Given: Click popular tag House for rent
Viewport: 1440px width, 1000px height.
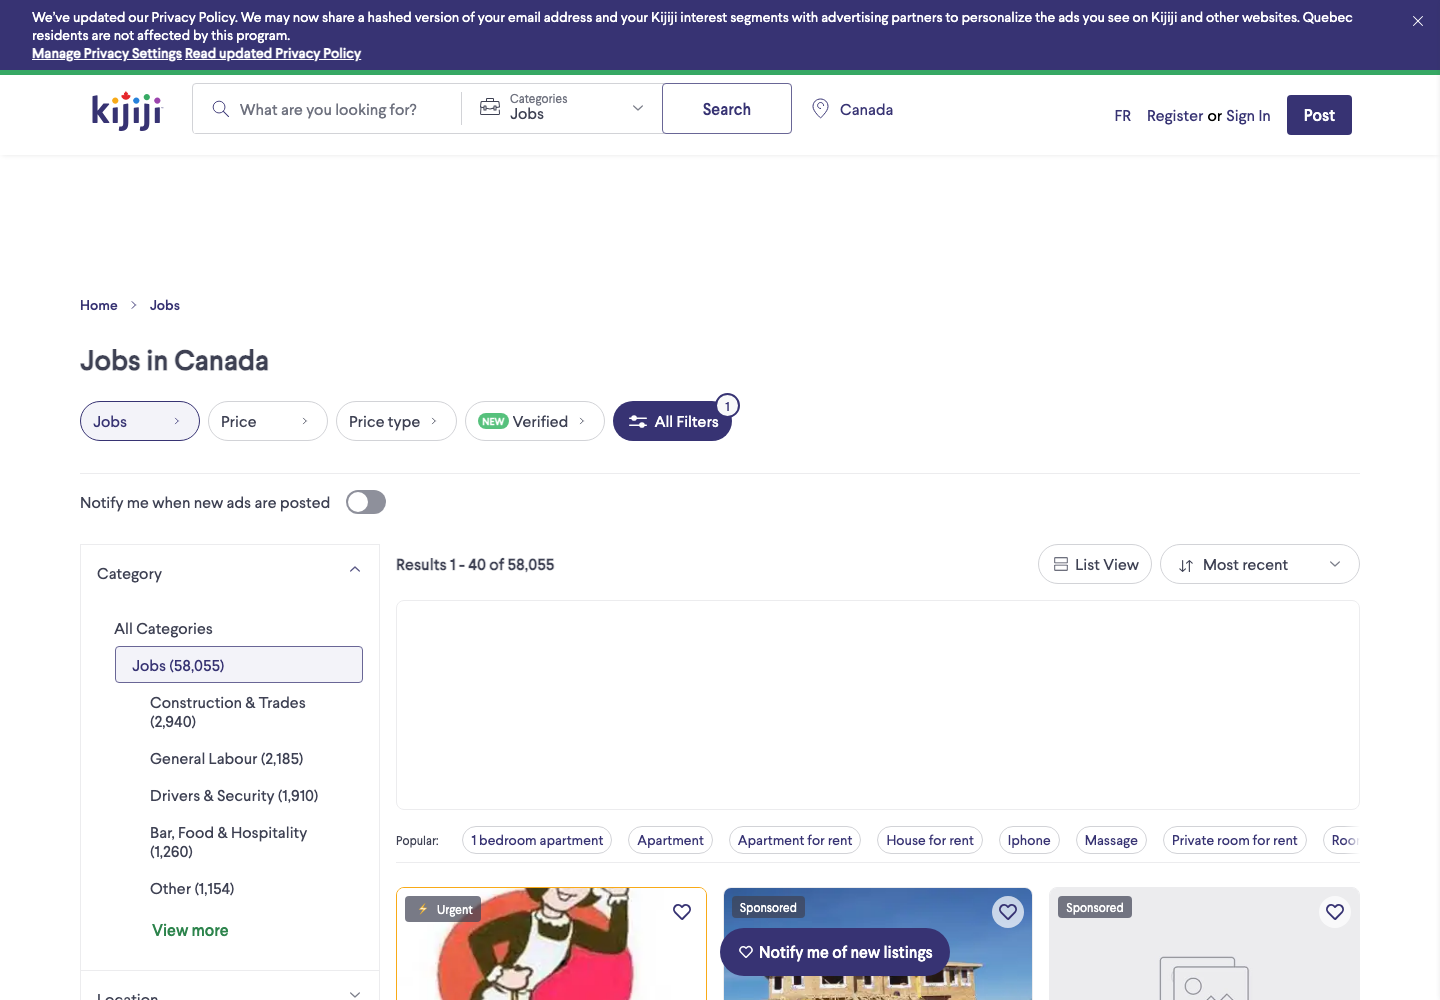Looking at the screenshot, I should click(930, 840).
